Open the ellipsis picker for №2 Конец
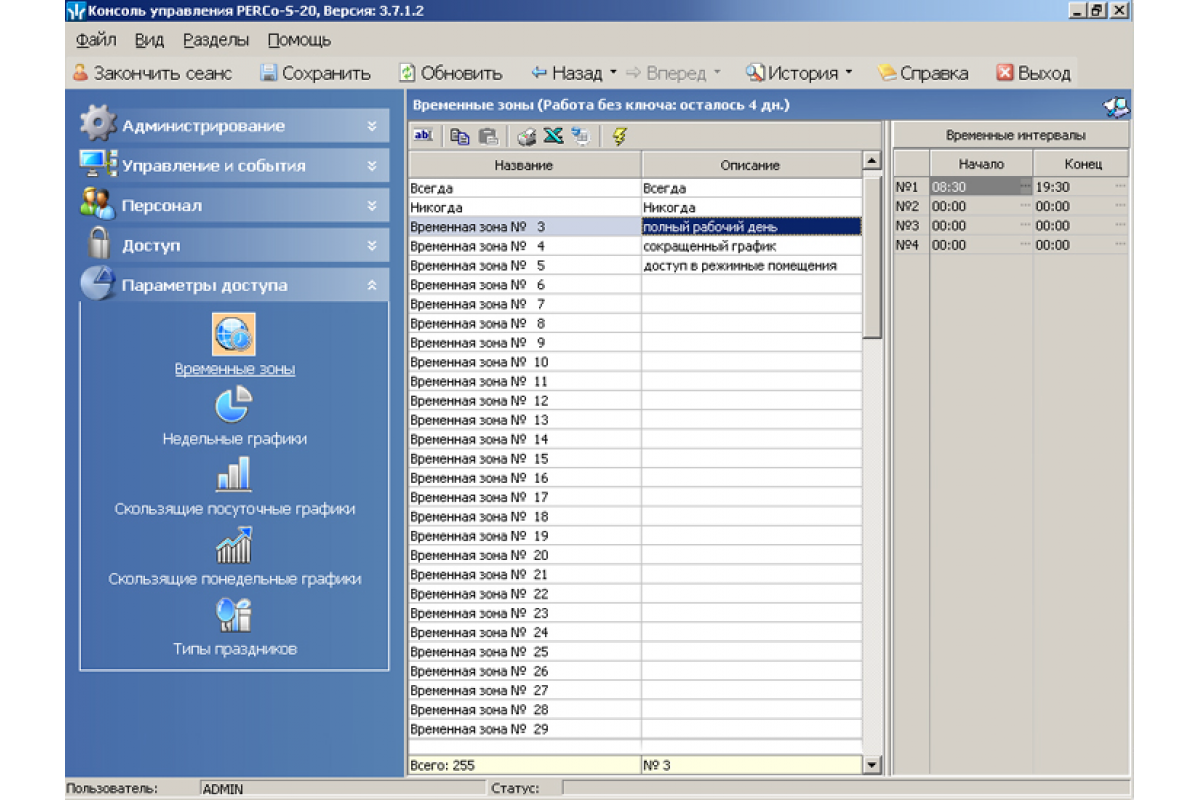Screen dimensions: 1200x800 (1120, 206)
